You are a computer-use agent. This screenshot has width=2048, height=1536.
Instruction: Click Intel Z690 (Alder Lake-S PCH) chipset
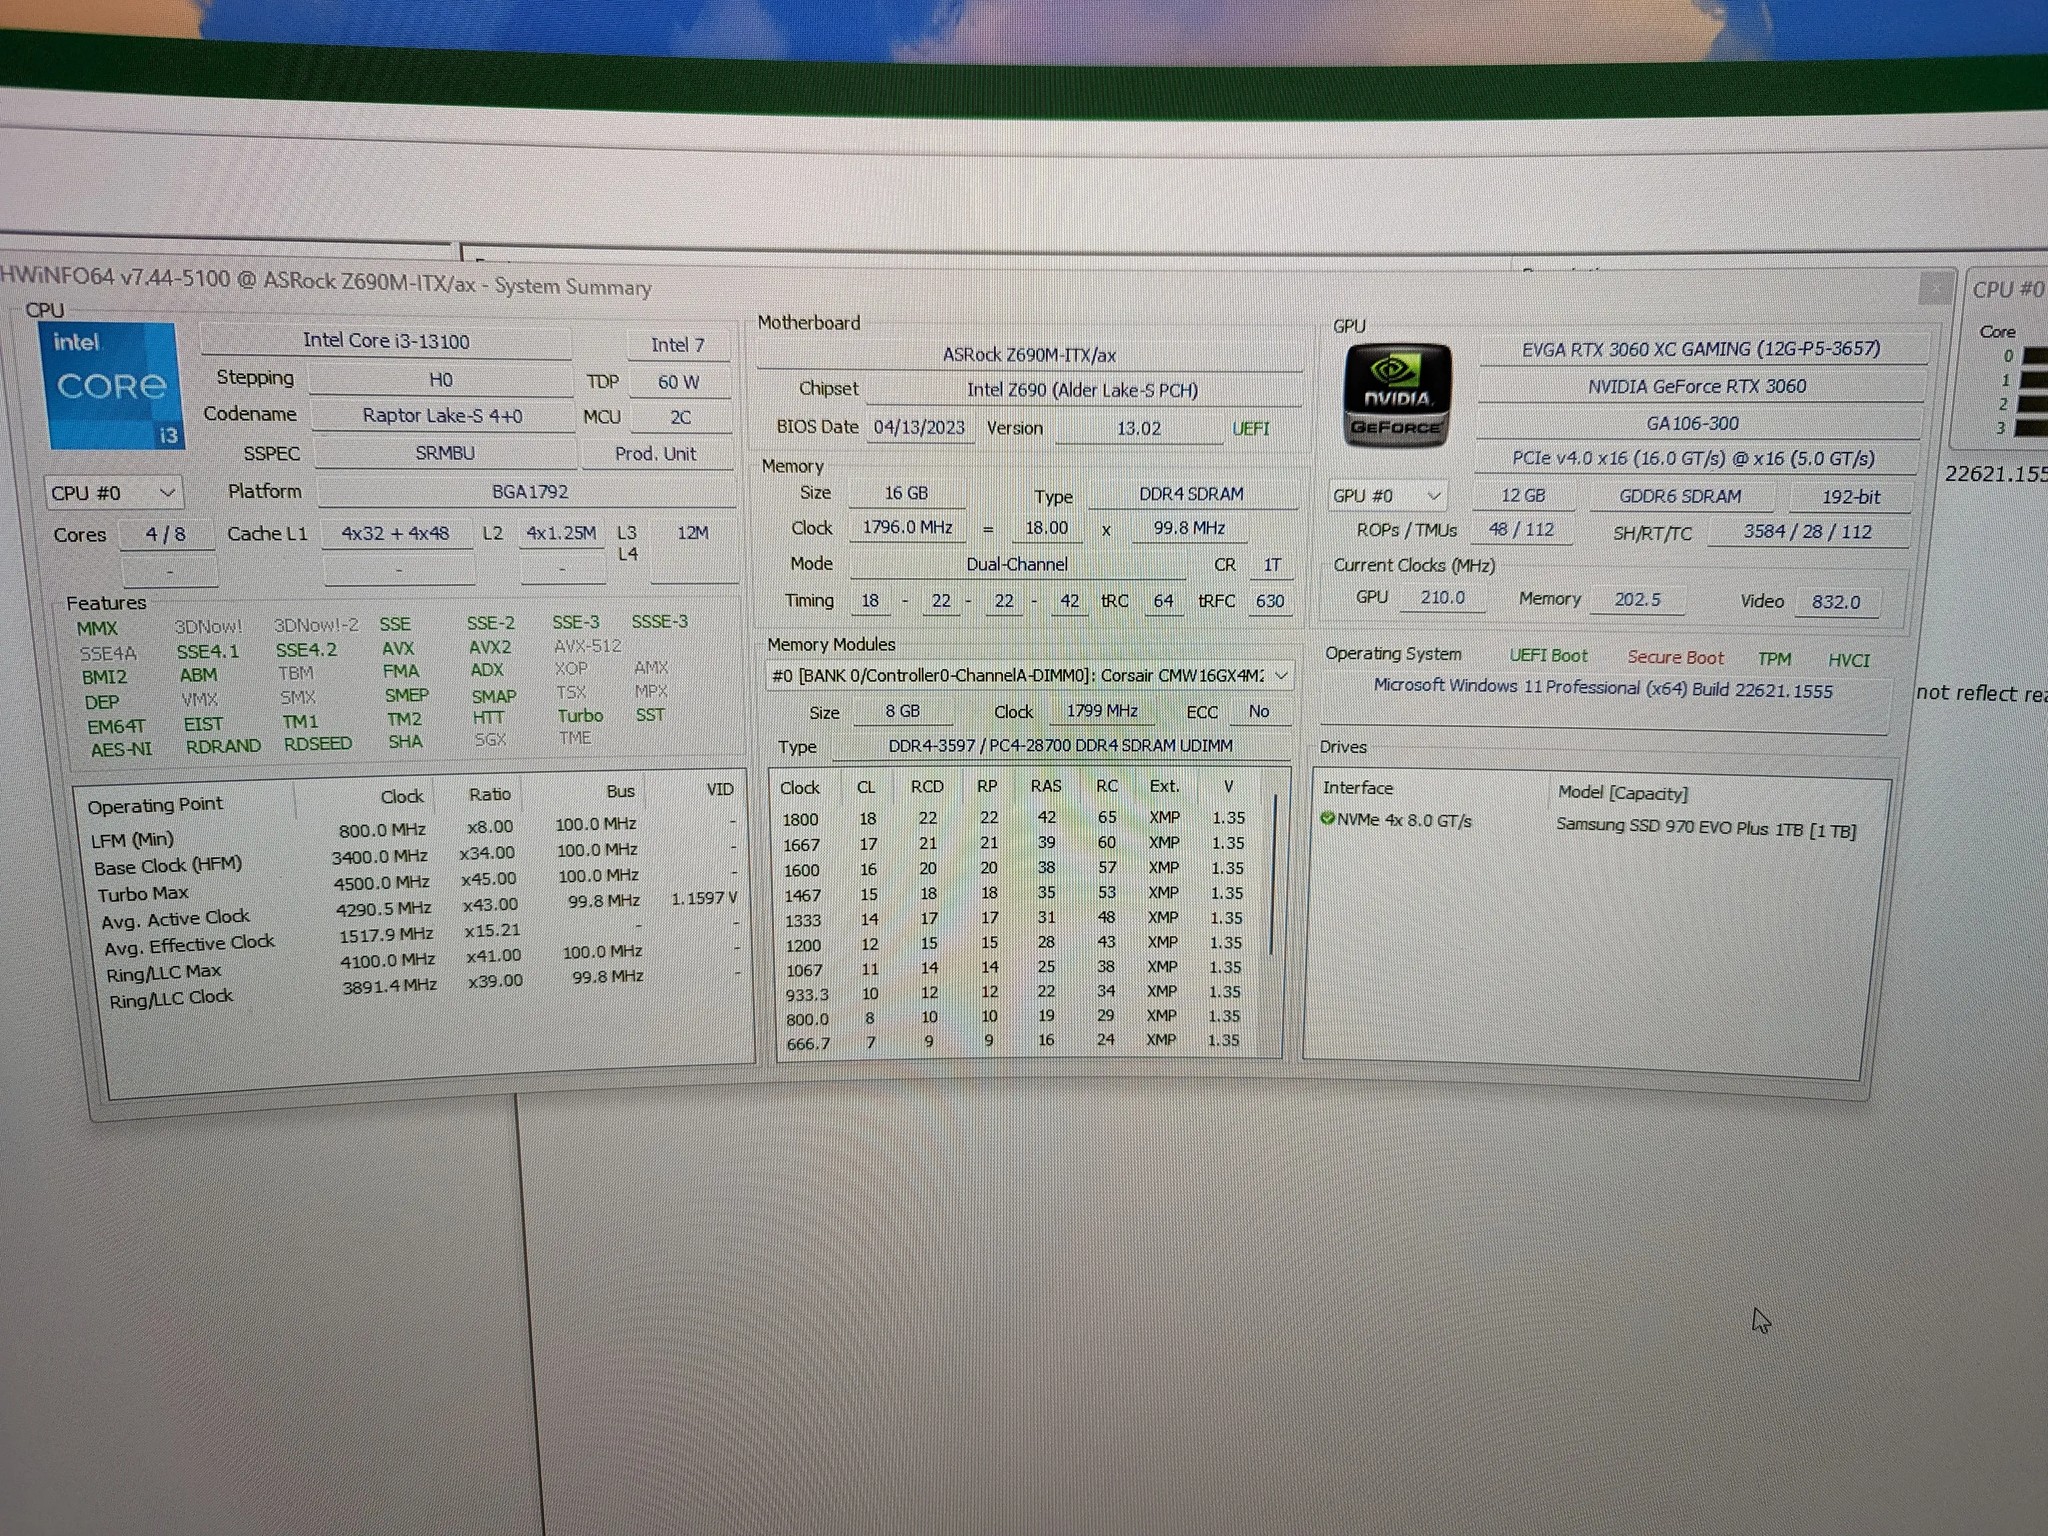1082,390
